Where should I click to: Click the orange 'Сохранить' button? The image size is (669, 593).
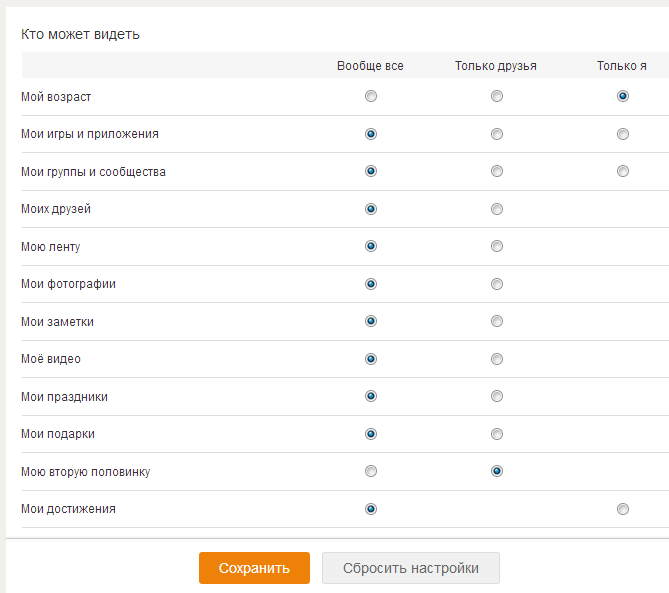coord(254,568)
